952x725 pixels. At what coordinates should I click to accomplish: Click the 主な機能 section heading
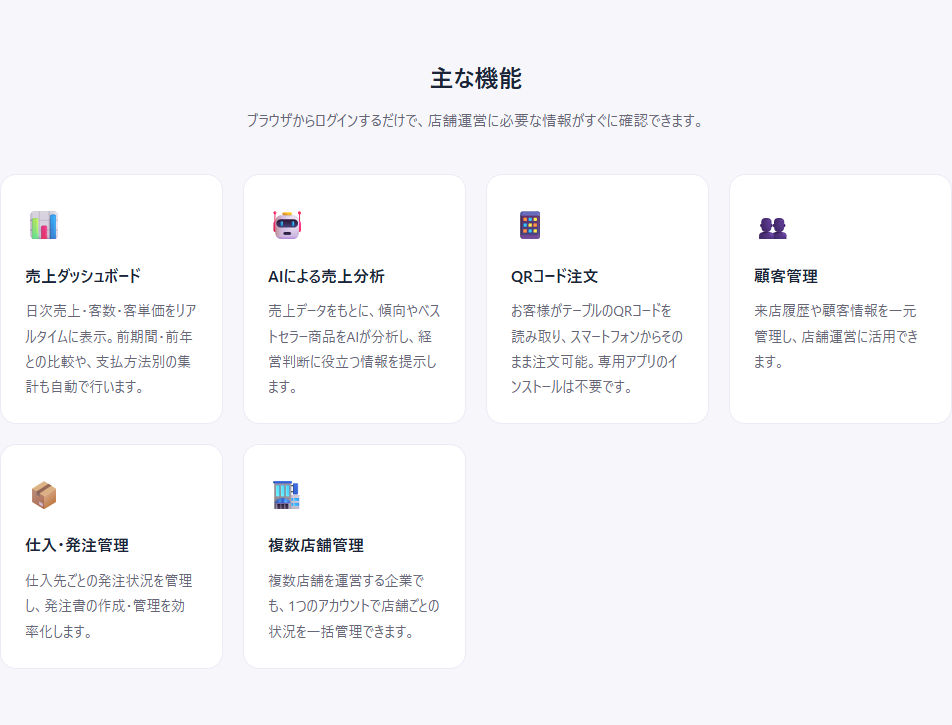coord(476,79)
